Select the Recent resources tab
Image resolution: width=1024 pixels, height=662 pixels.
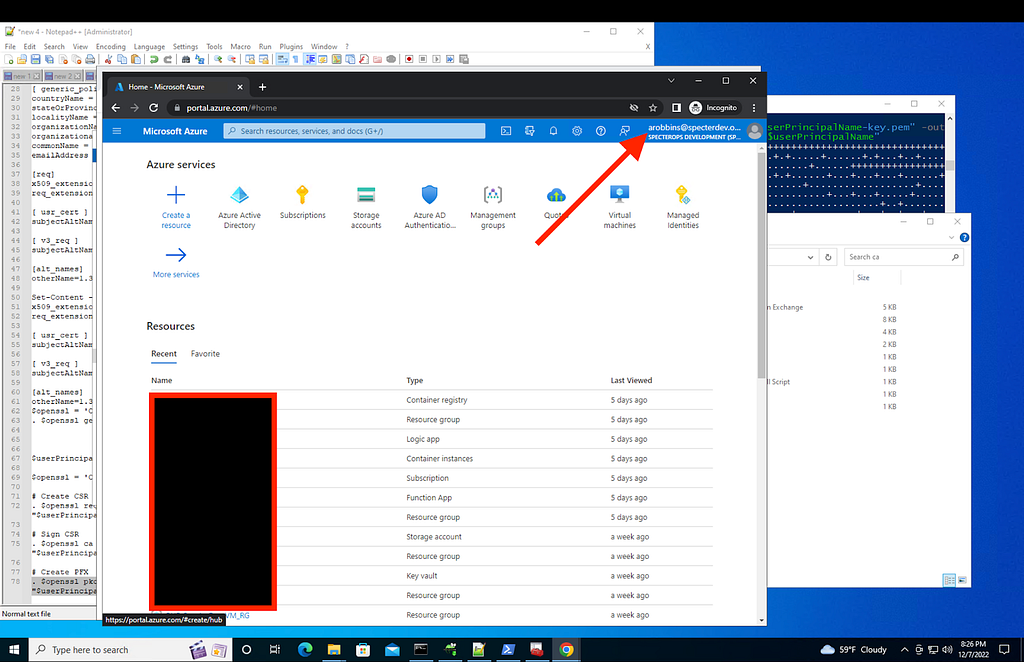tap(164, 354)
